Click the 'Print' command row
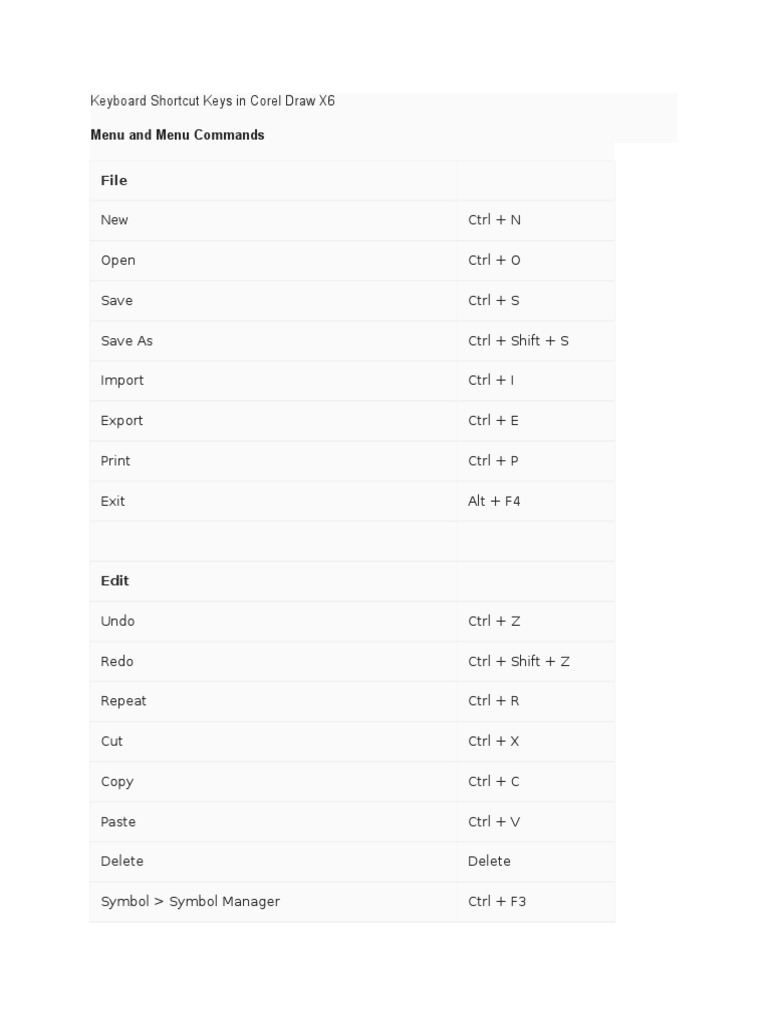The height and width of the screenshot is (1024, 768). point(116,461)
